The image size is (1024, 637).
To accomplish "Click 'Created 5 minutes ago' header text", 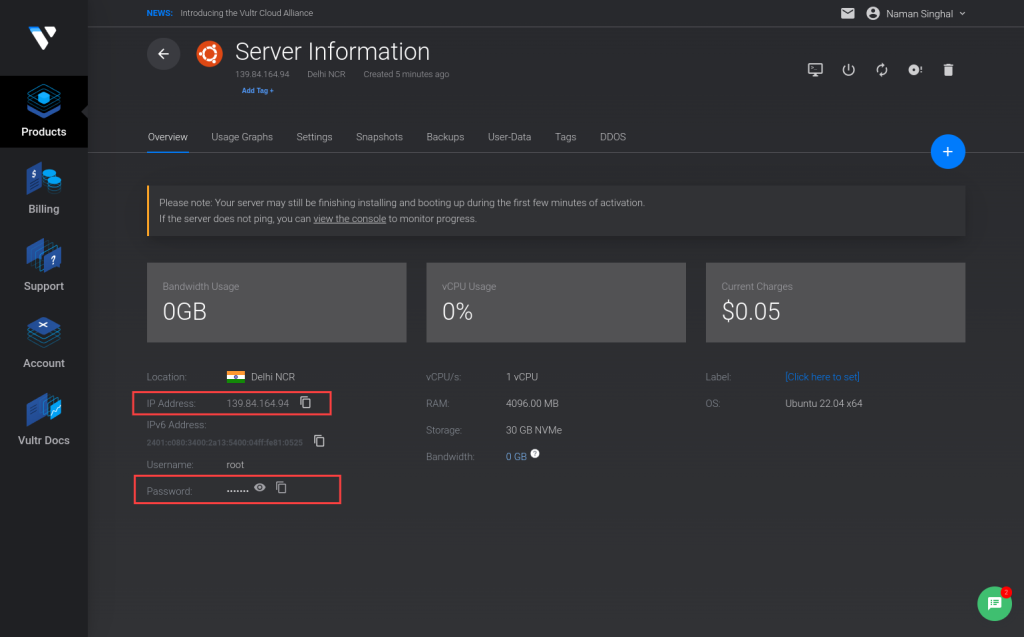I will (406, 74).
